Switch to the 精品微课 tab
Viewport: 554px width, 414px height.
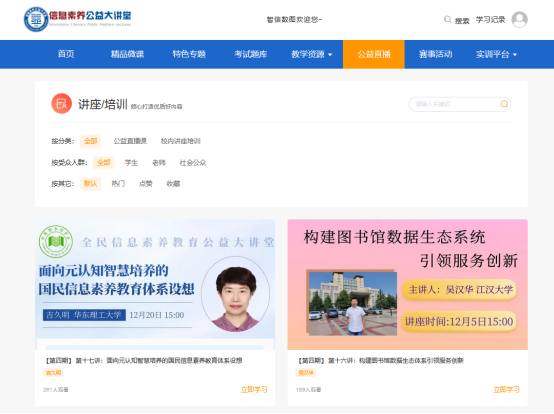(128, 54)
